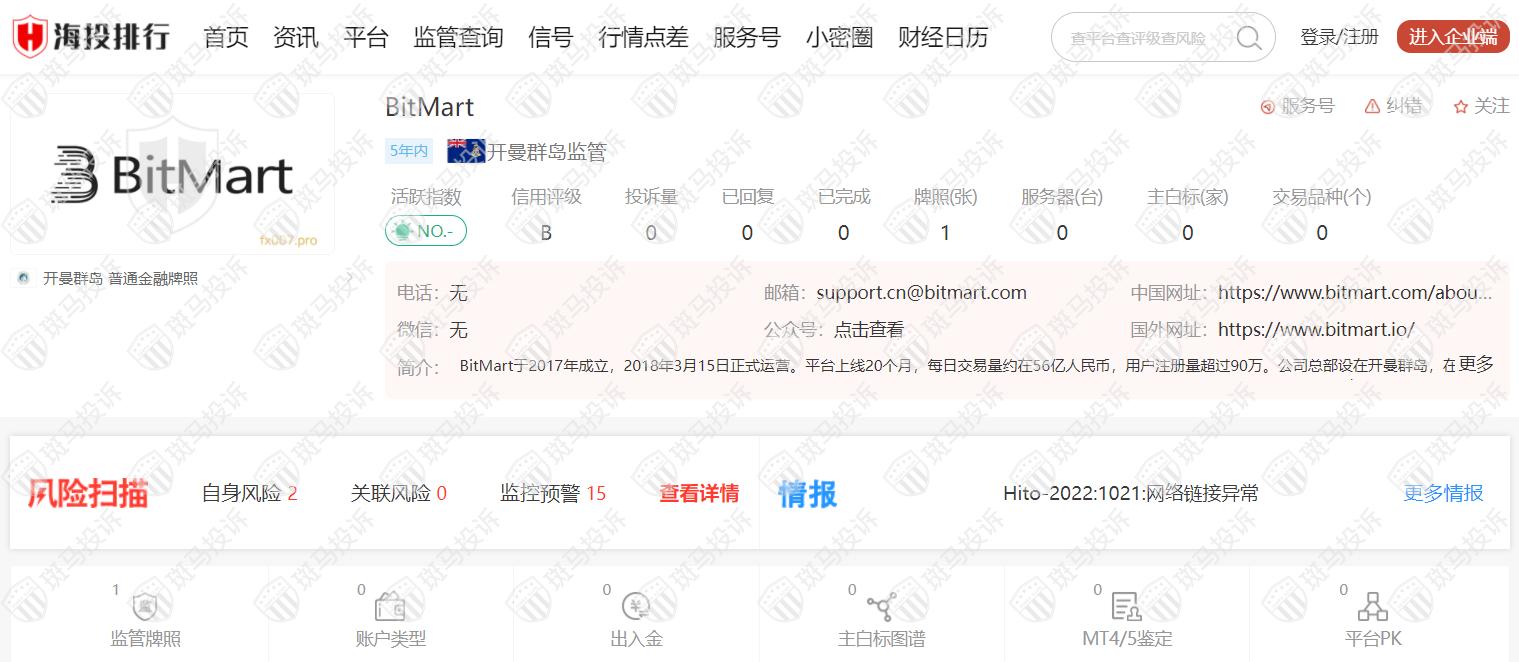Click the 海投排行 site logo

point(91,37)
